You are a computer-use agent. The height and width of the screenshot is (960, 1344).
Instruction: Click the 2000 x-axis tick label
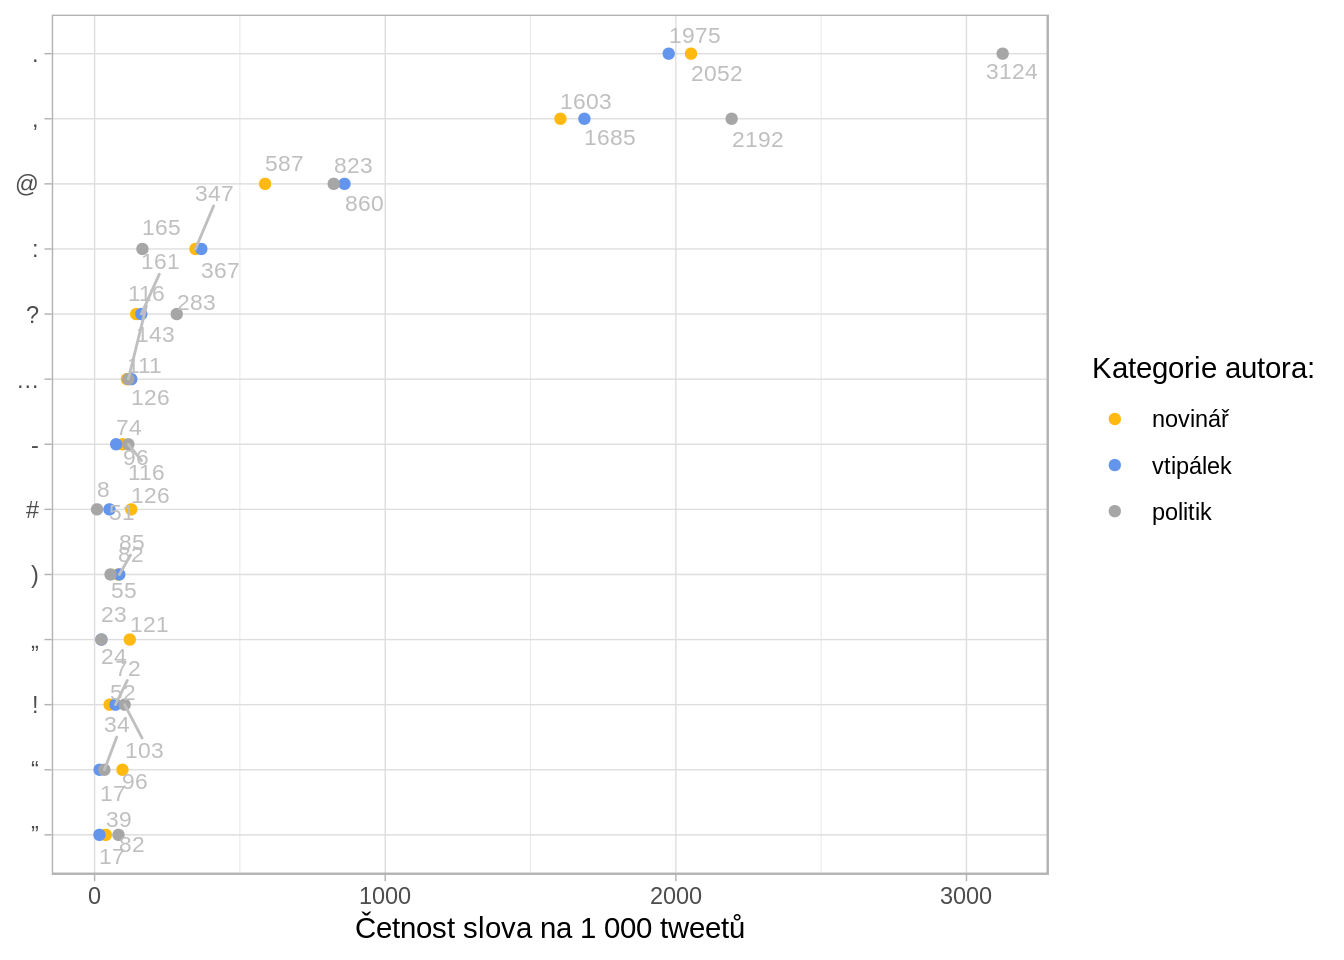click(676, 896)
